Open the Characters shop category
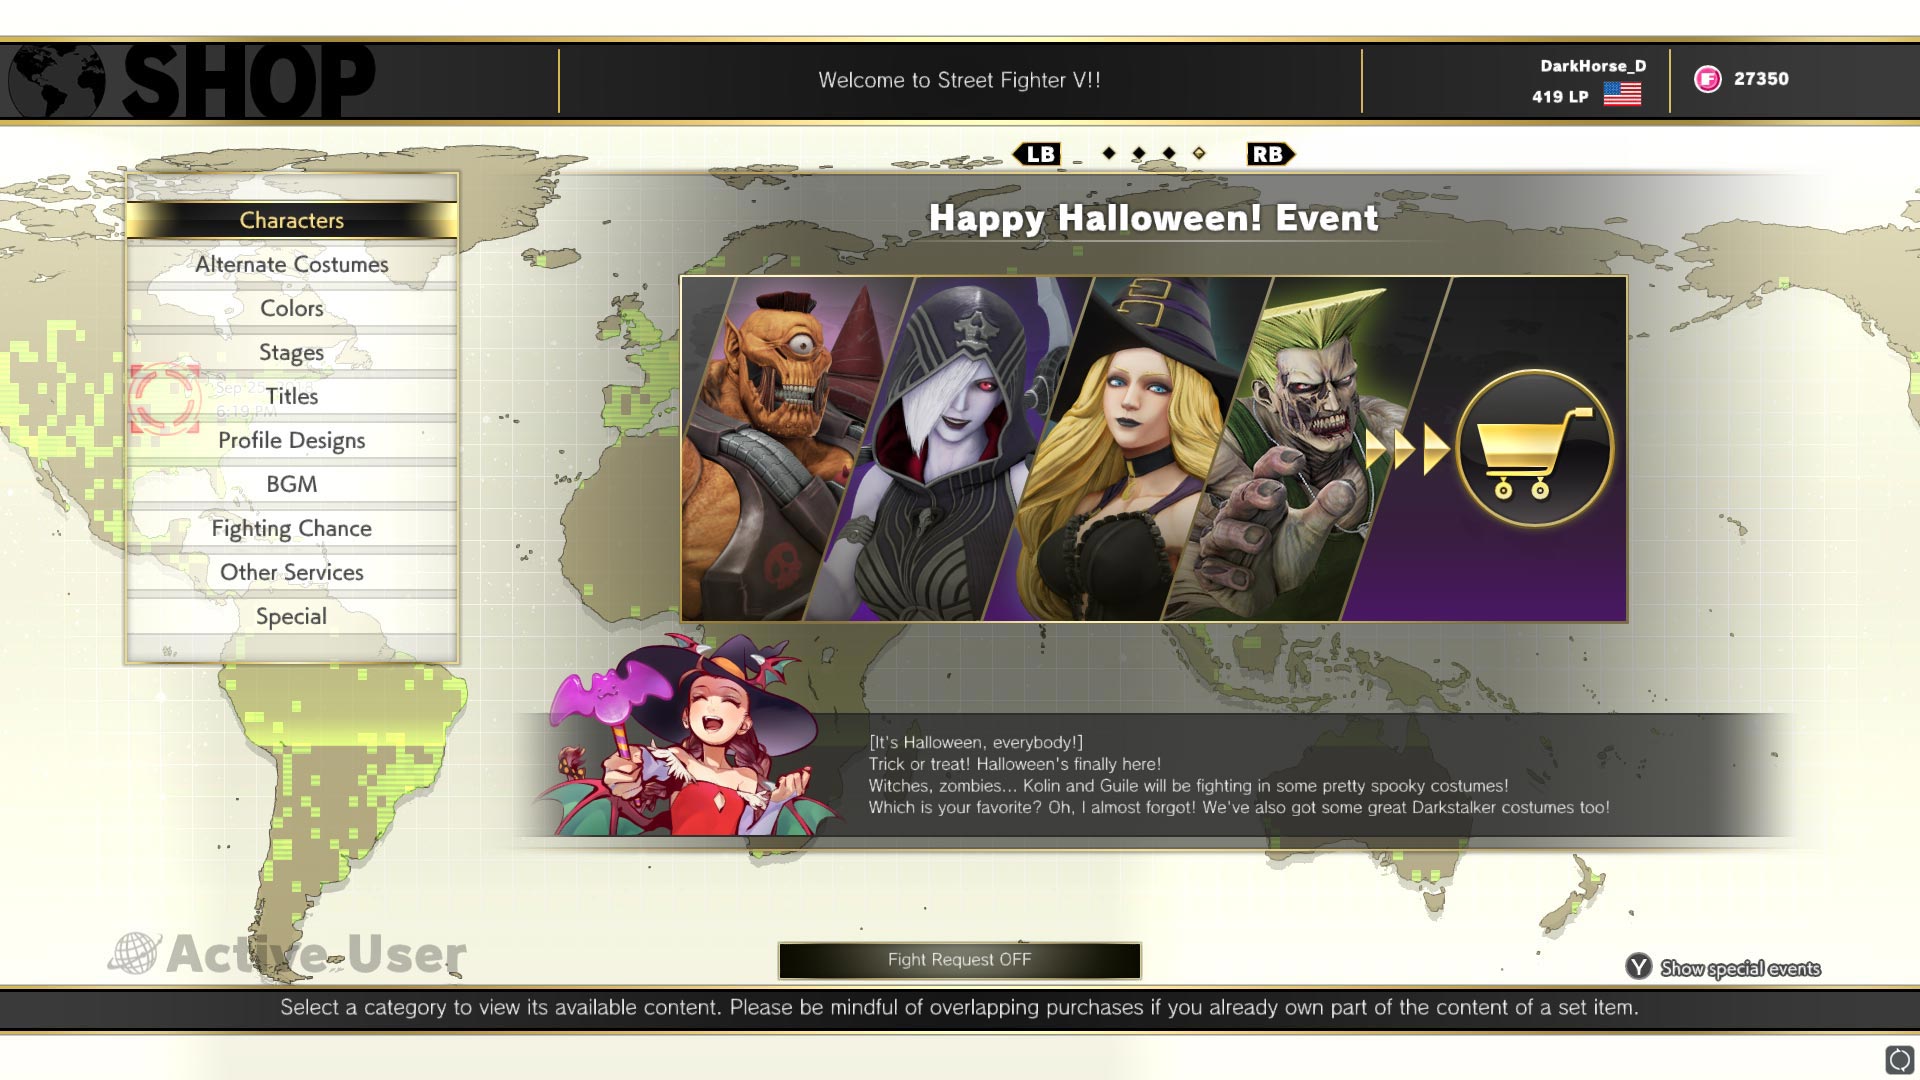This screenshot has width=1920, height=1080. pos(292,220)
